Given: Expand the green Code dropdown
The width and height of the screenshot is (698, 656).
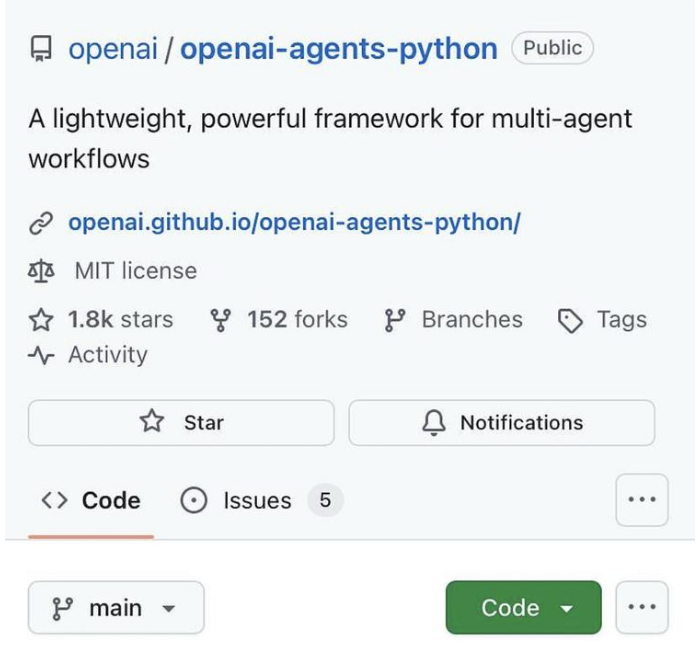Looking at the screenshot, I should [x=524, y=608].
